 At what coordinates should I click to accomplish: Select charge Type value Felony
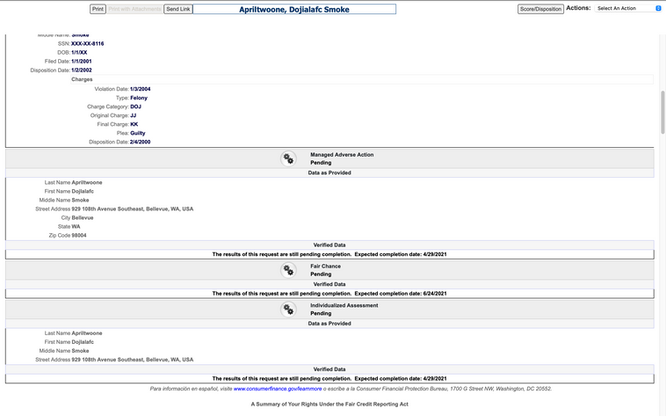pyautogui.click(x=139, y=98)
